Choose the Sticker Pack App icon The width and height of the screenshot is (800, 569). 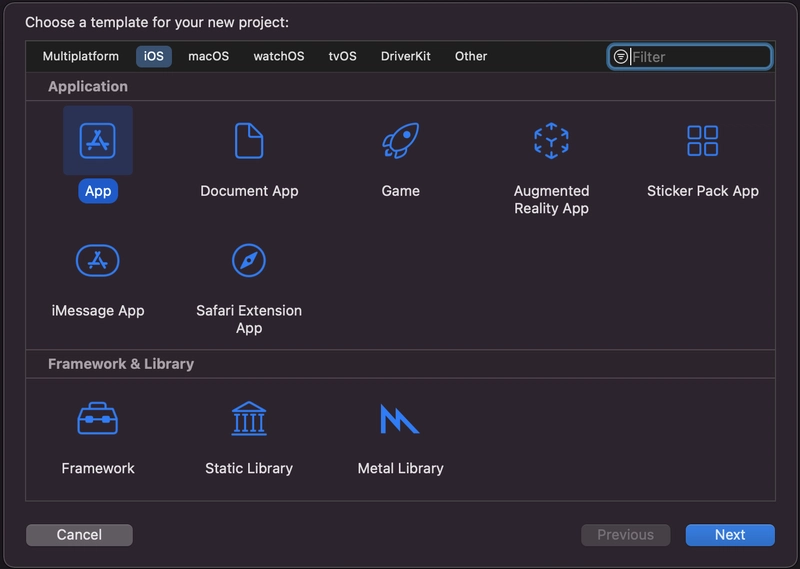(x=702, y=141)
